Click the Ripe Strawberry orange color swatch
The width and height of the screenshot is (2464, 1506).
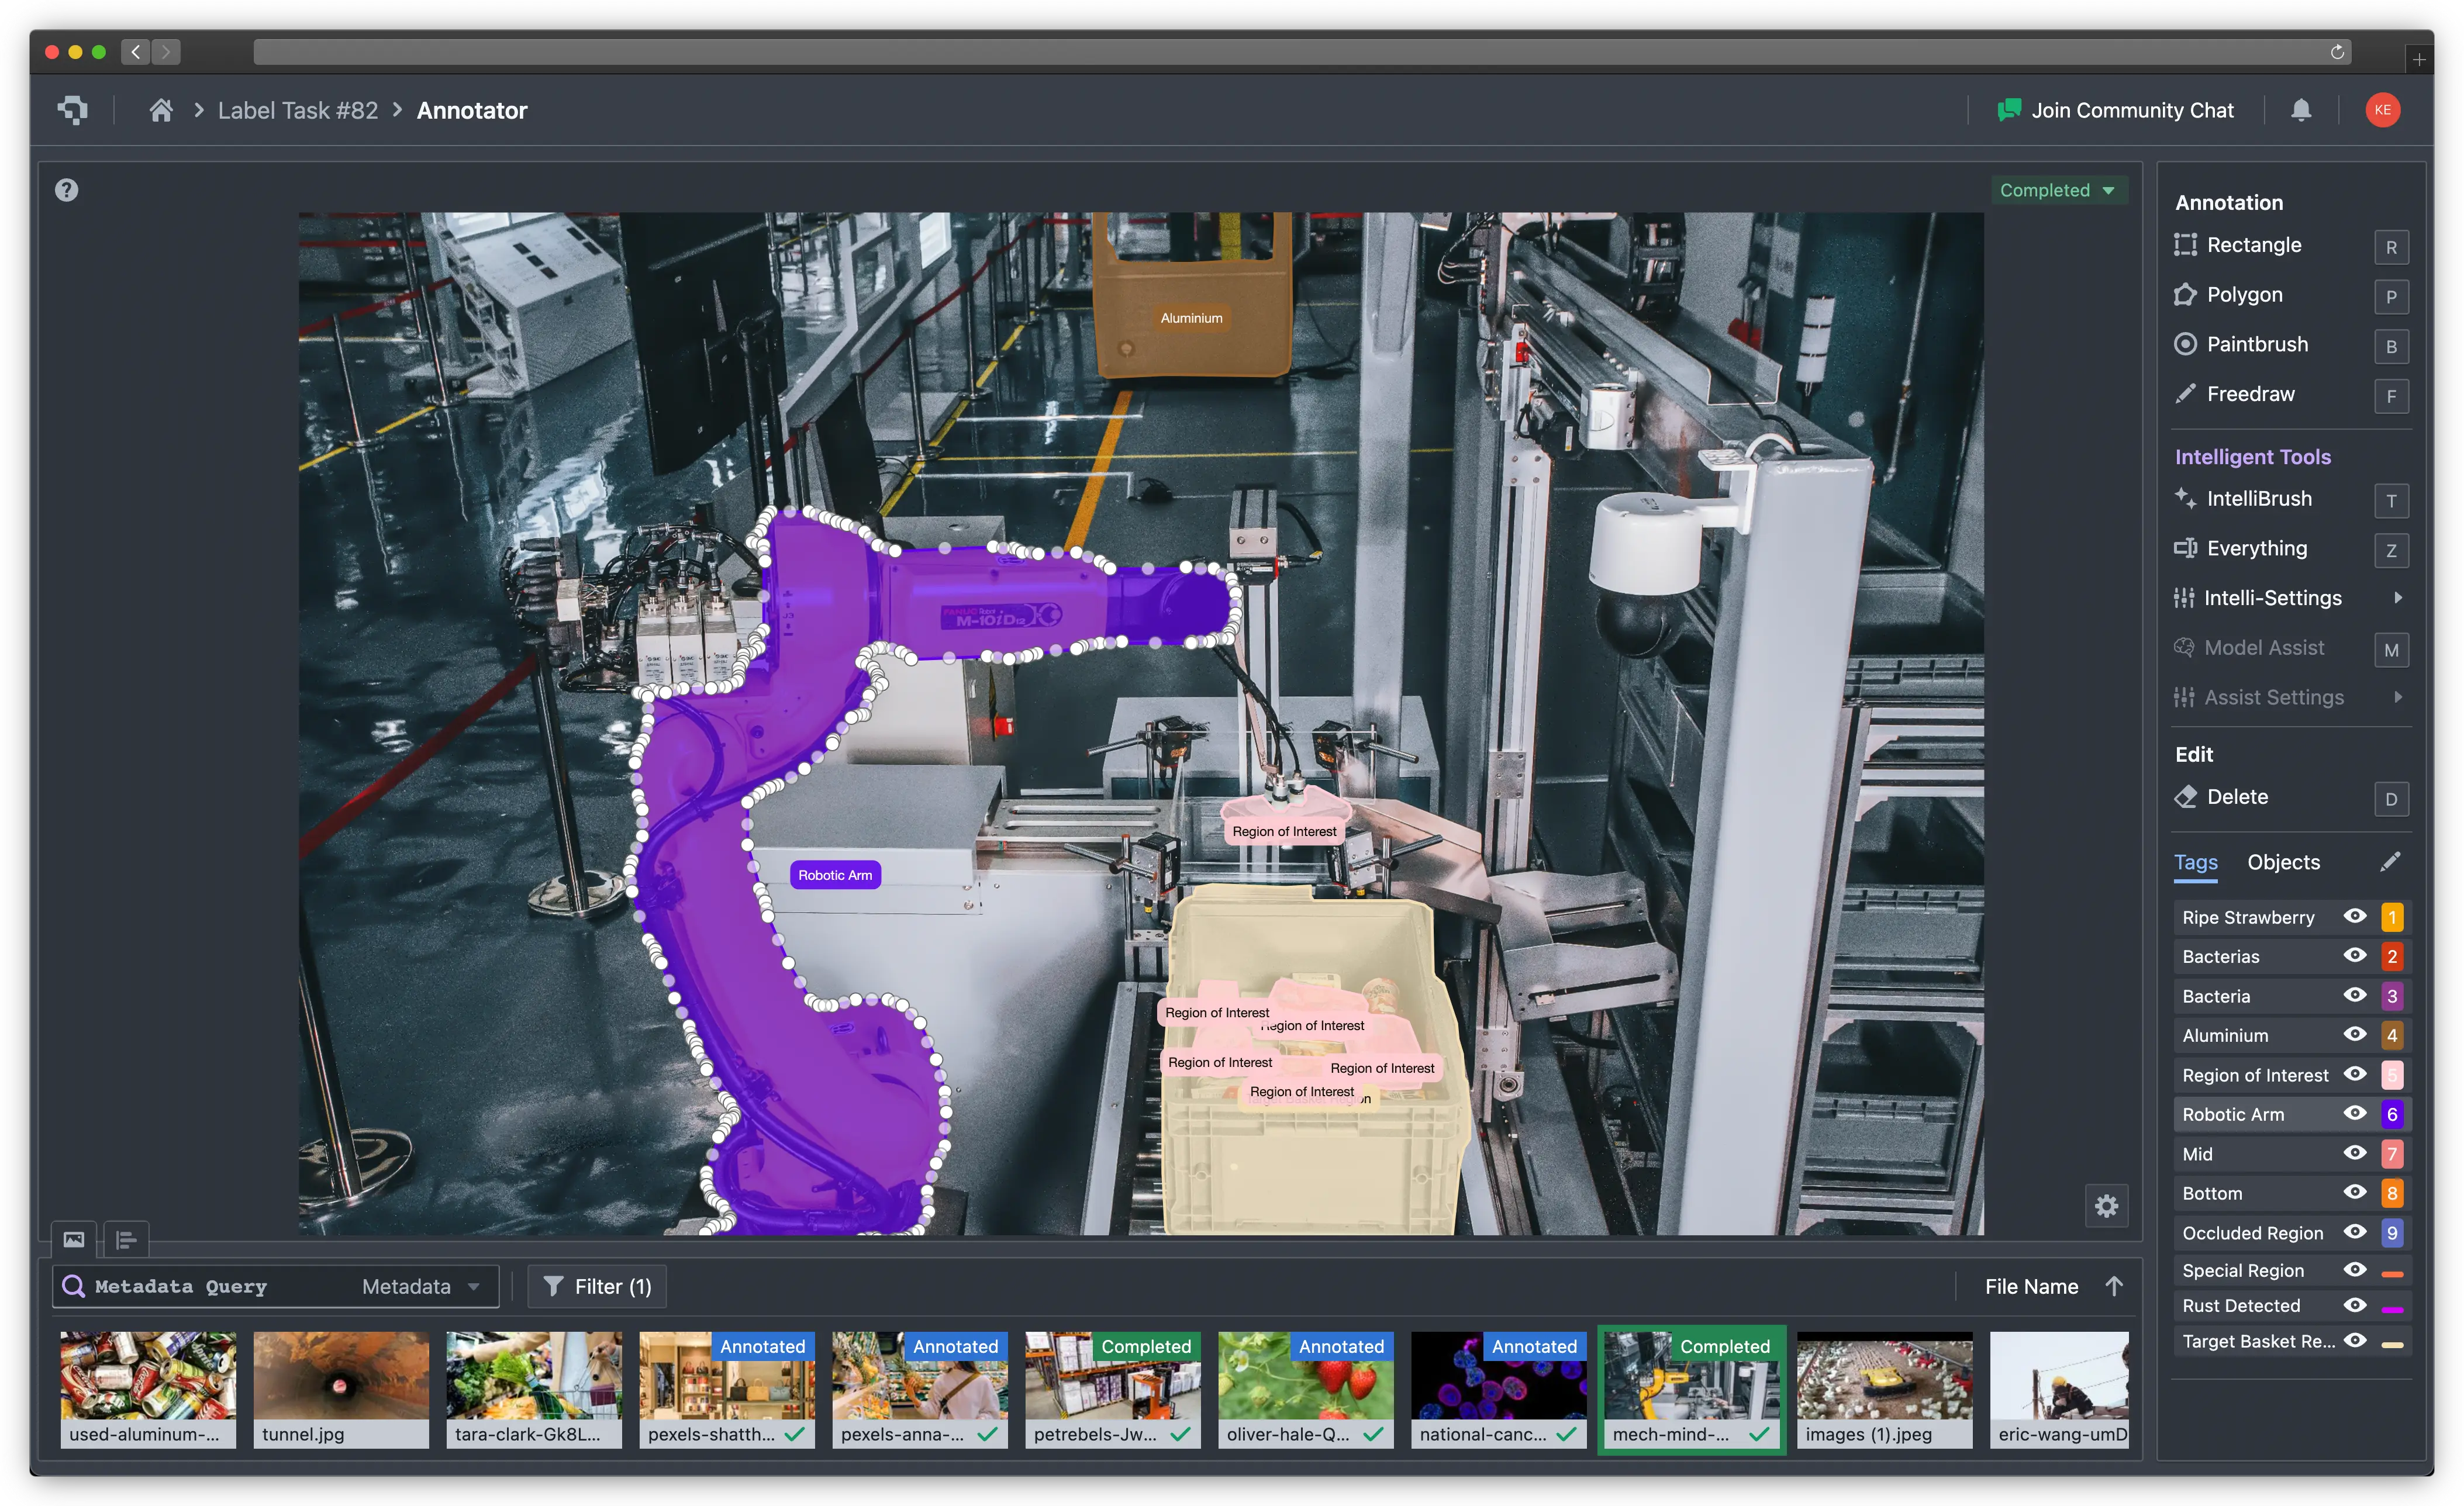[2391, 917]
